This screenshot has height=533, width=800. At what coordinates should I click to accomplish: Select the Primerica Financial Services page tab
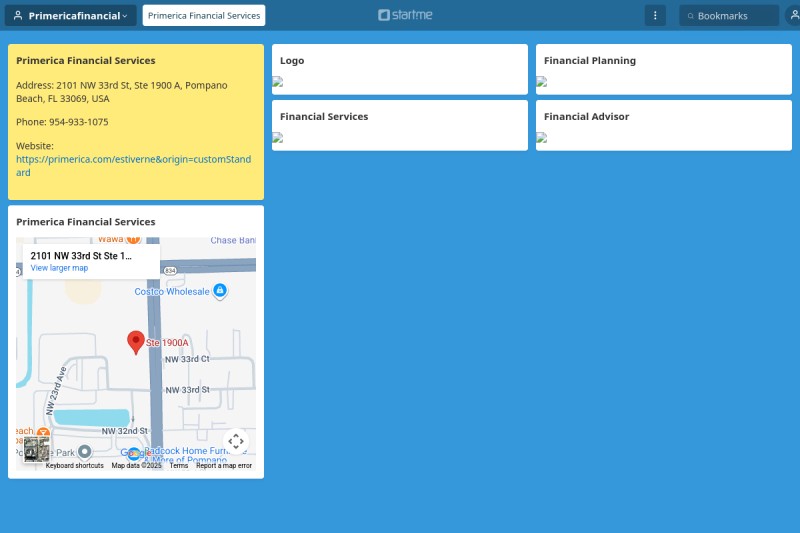tap(204, 15)
